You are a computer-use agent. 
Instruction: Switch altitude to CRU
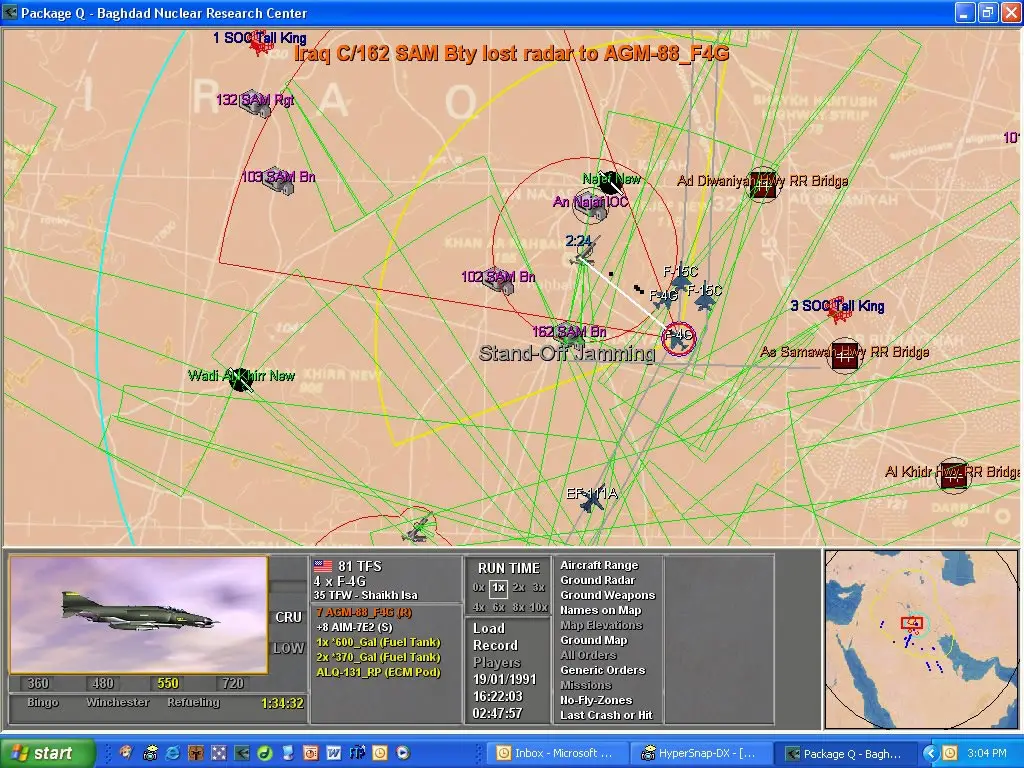288,617
